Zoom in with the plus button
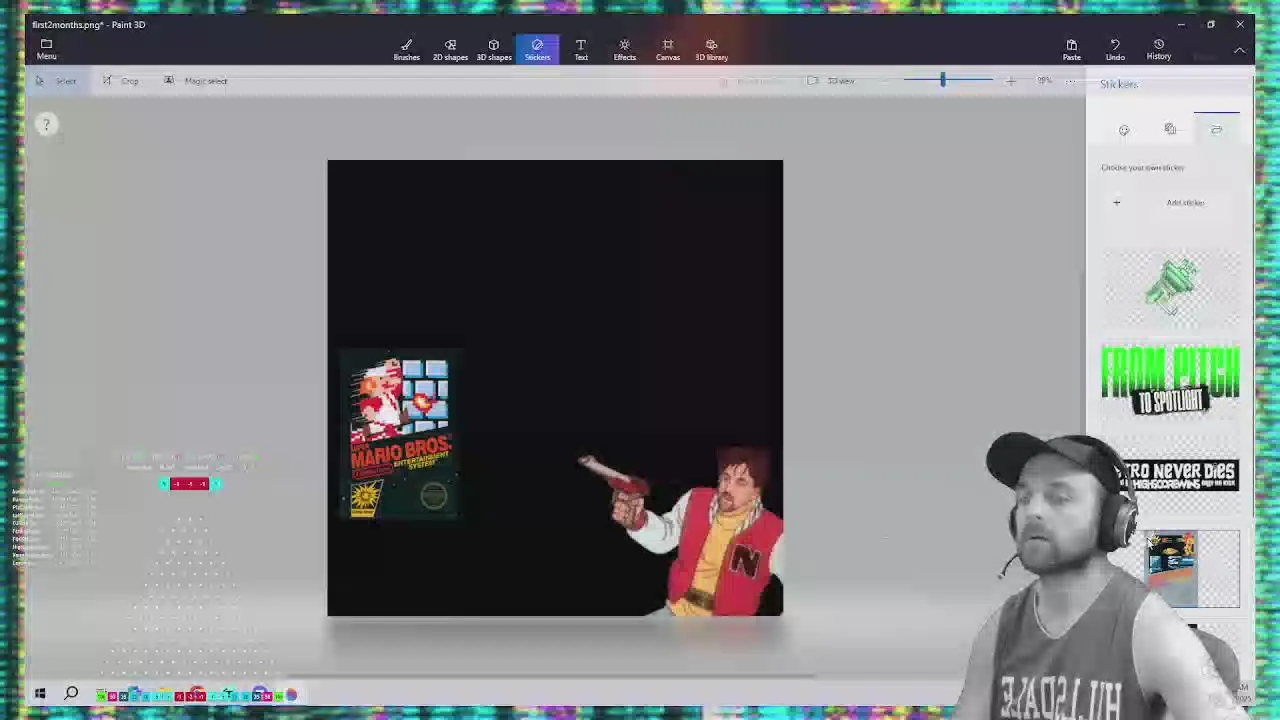The height and width of the screenshot is (720, 1280). pos(1010,81)
